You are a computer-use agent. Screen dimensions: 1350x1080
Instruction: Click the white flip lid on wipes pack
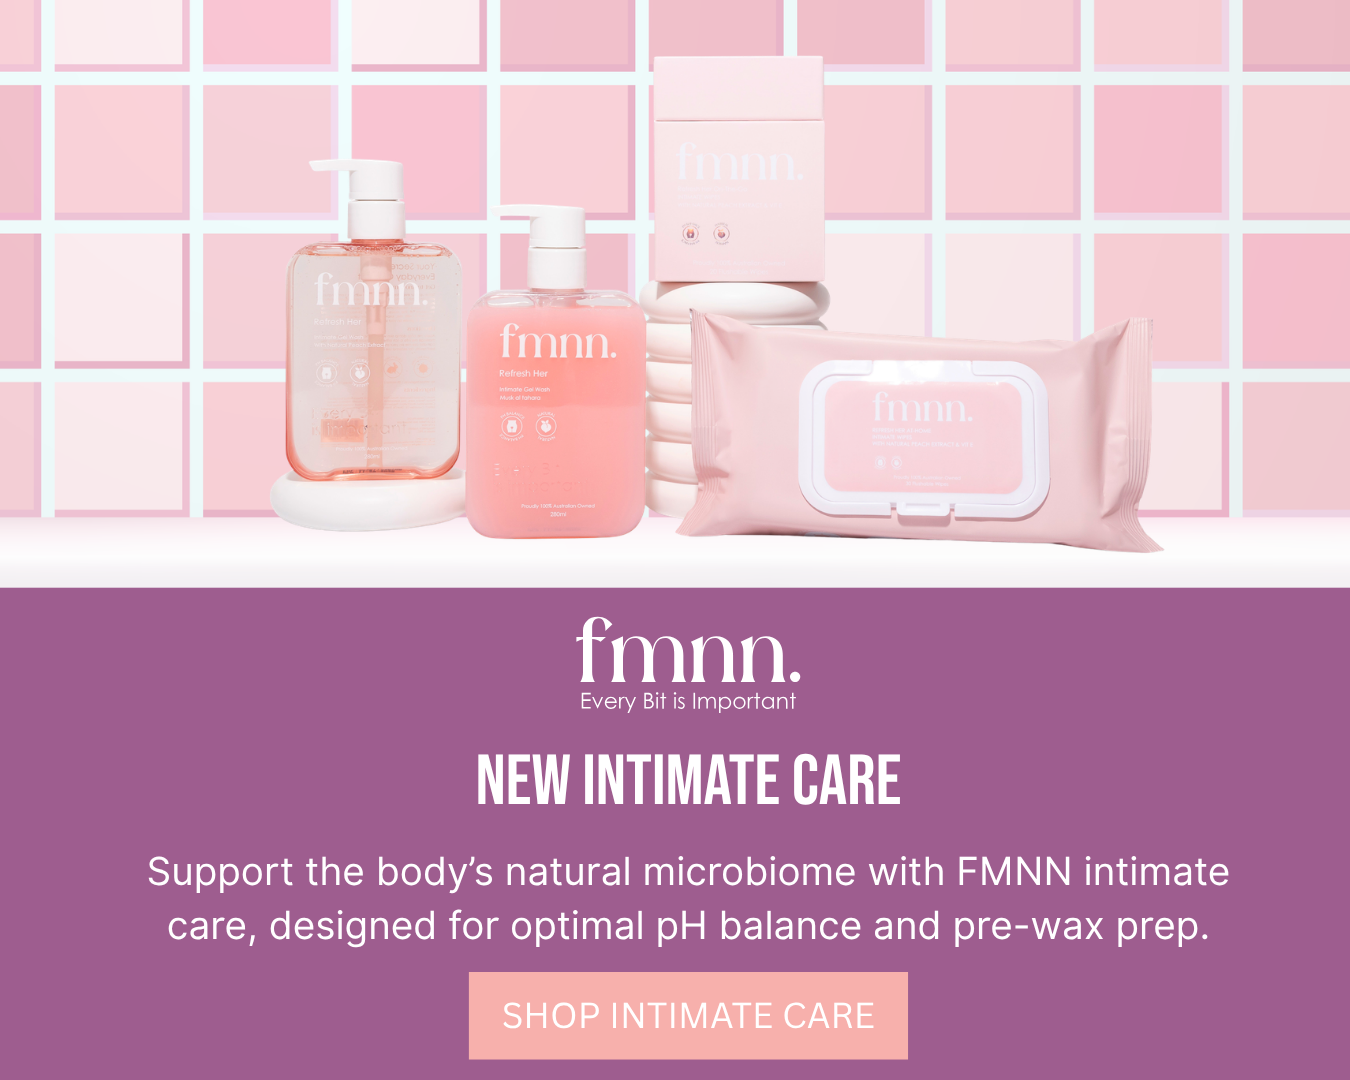tap(921, 440)
